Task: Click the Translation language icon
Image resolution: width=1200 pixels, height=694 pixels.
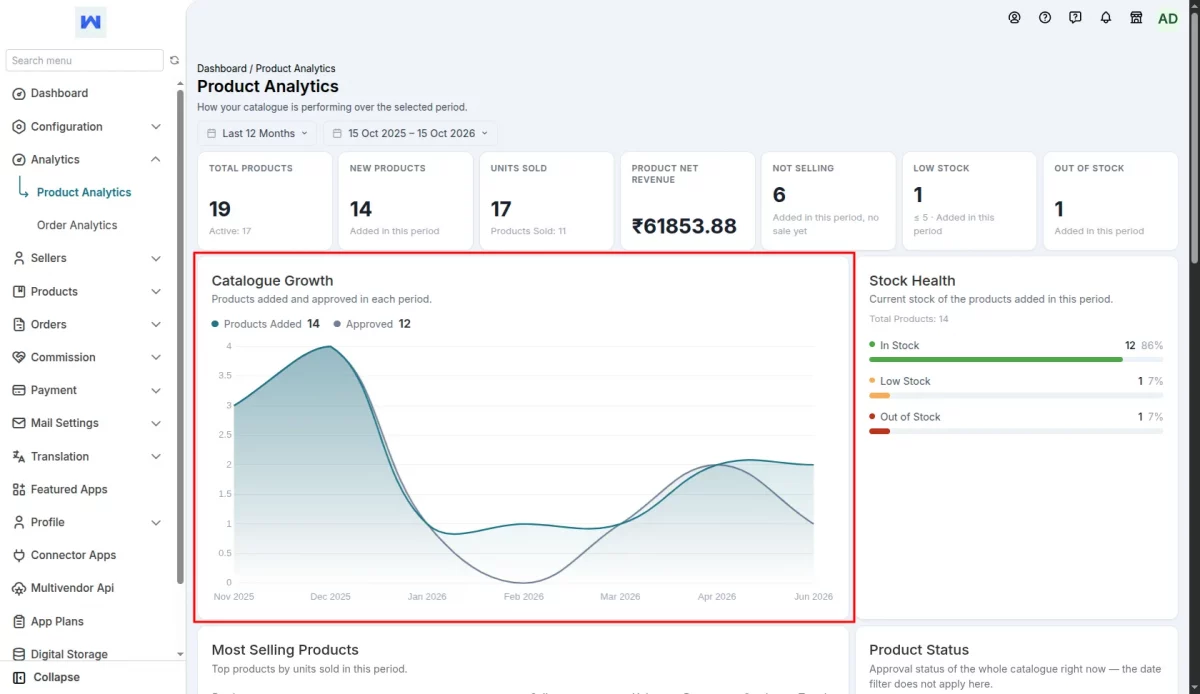Action: click(x=19, y=456)
